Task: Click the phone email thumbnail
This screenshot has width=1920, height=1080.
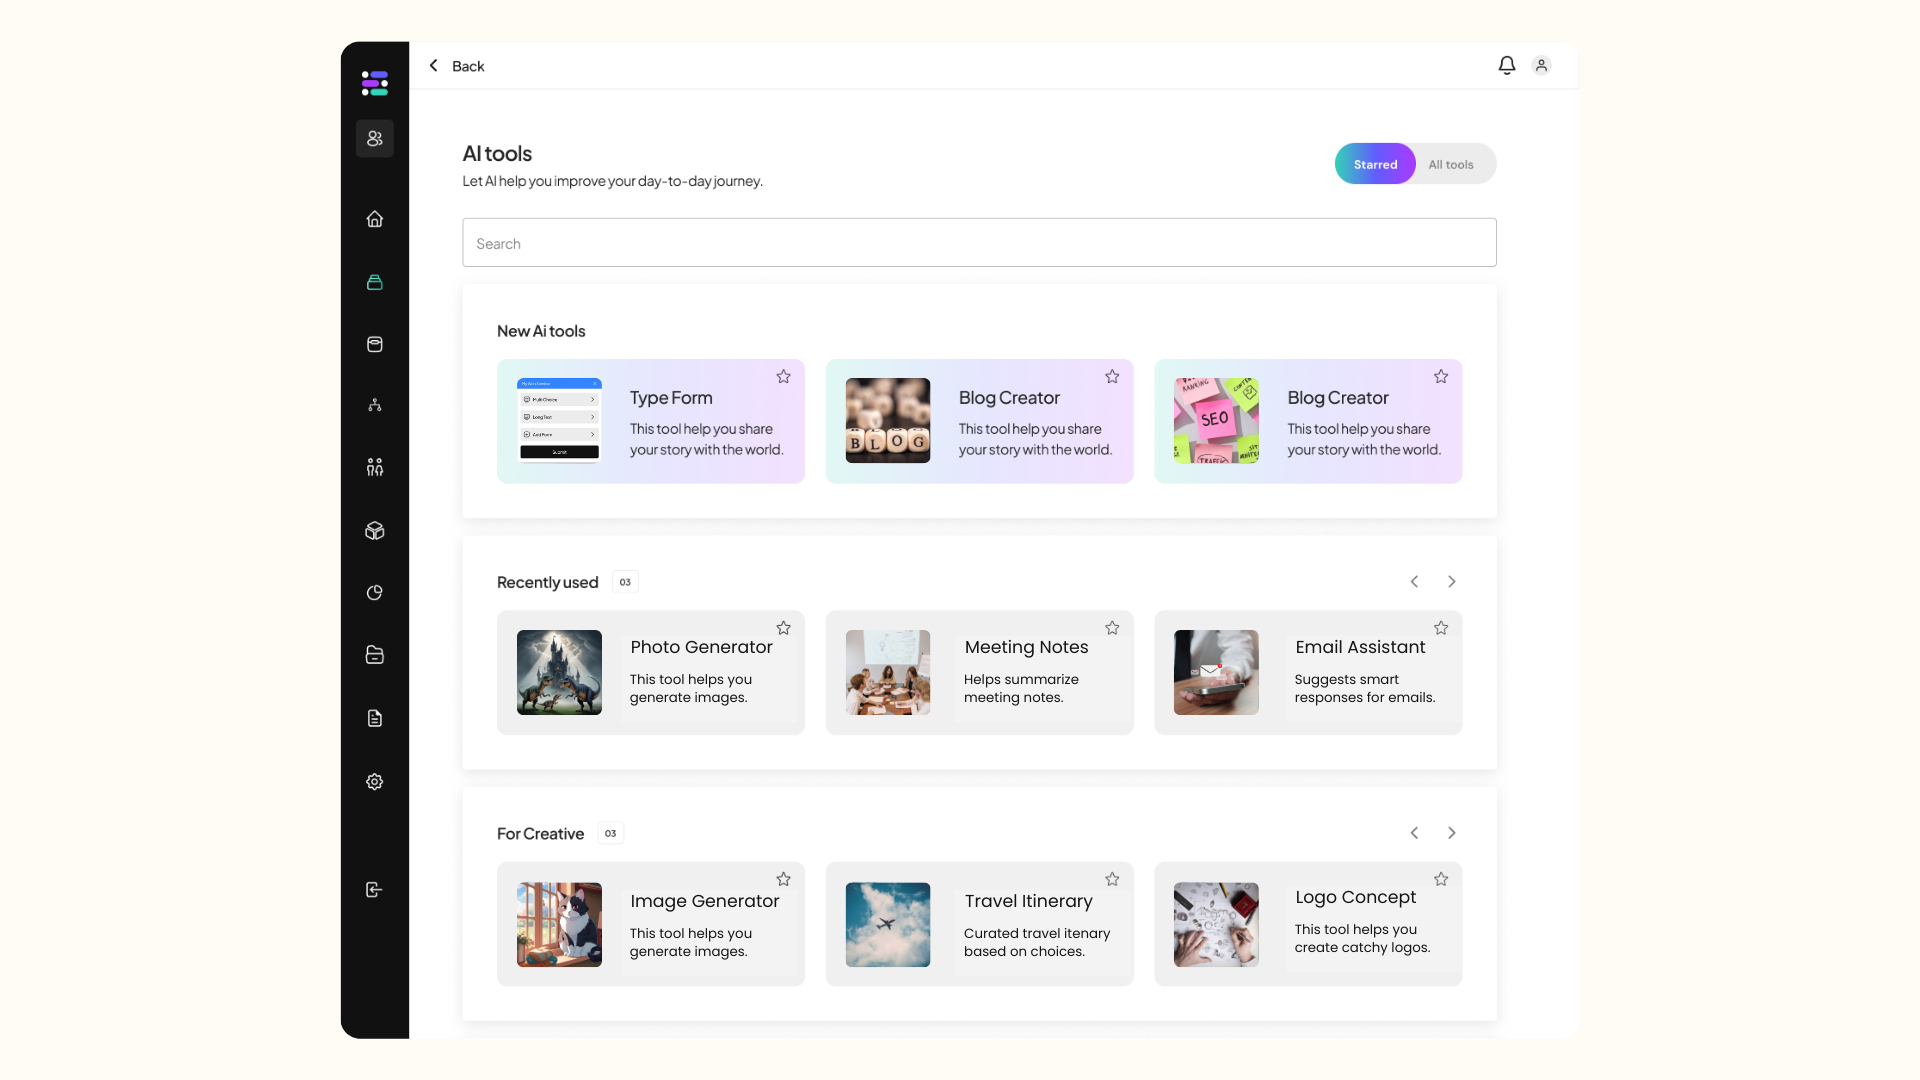Action: click(1216, 672)
